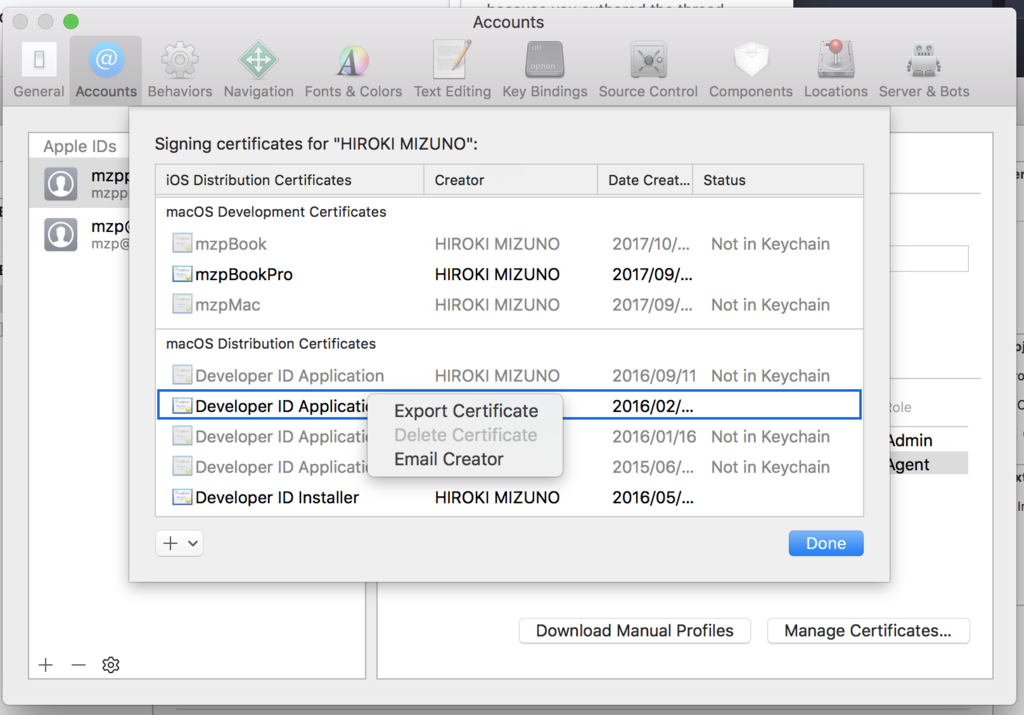Click macOS Distribution Certificates group header
This screenshot has width=1024, height=715.
pos(271,344)
